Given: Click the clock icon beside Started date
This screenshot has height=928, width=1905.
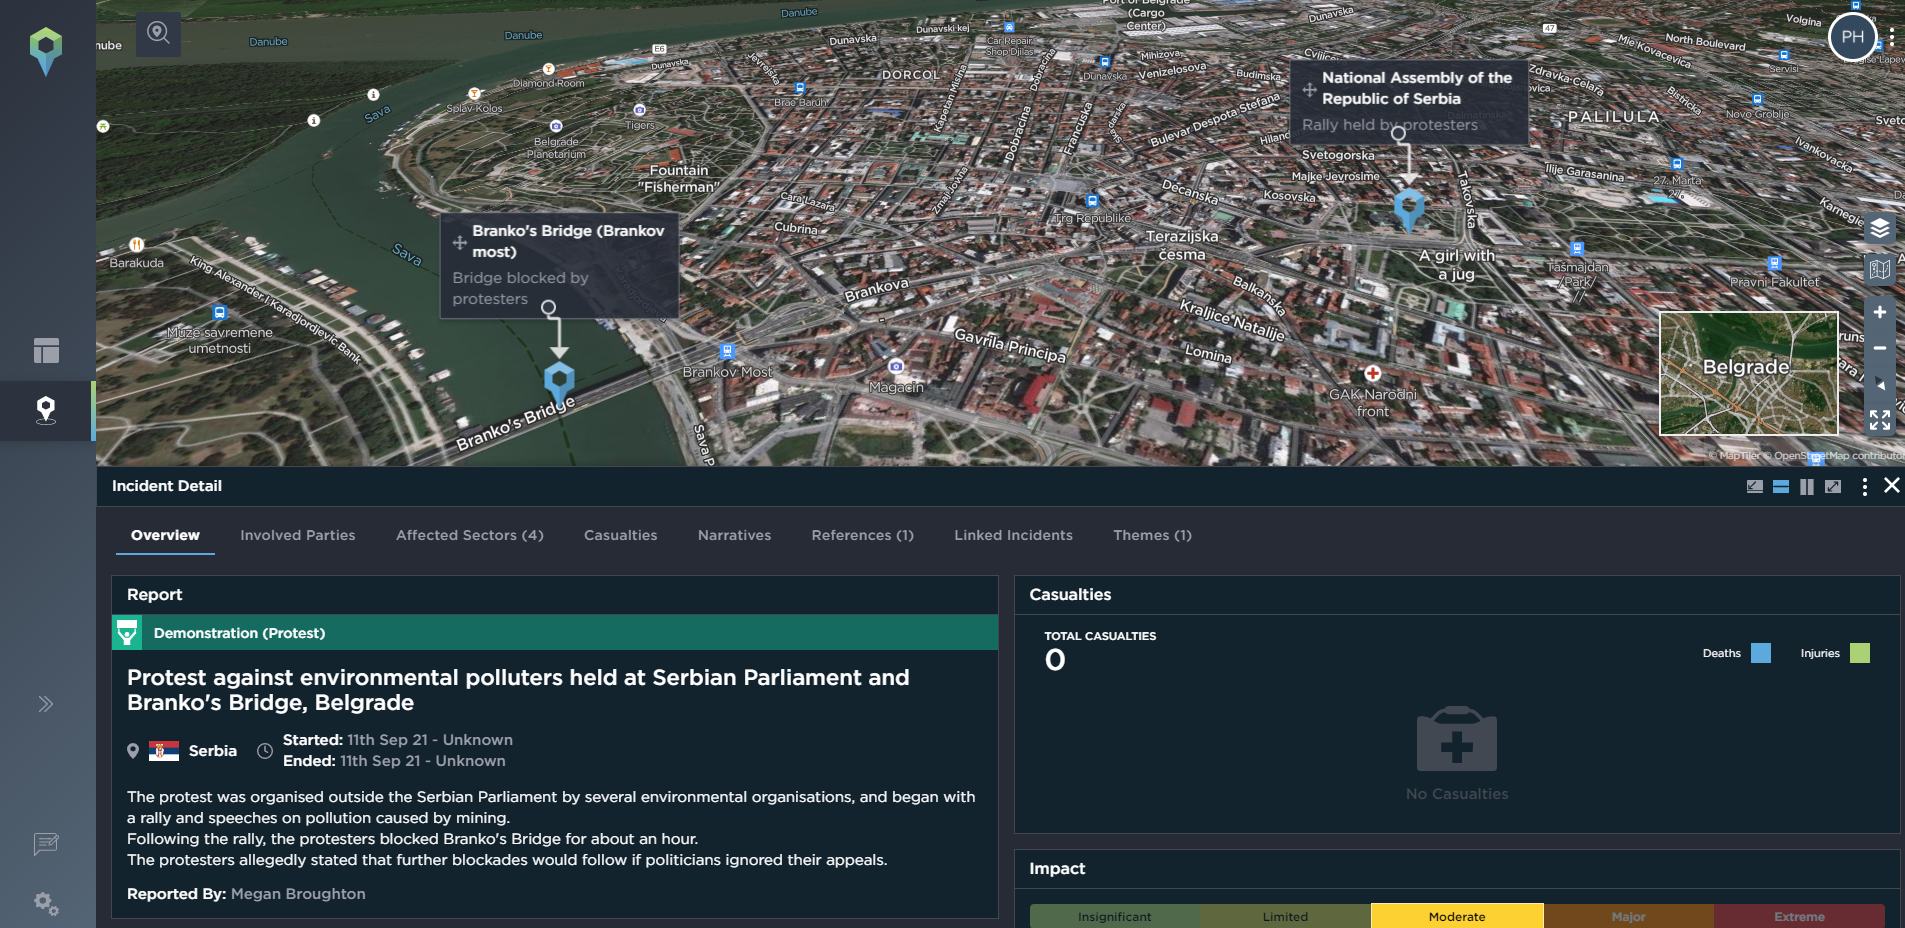Looking at the screenshot, I should coord(265,751).
